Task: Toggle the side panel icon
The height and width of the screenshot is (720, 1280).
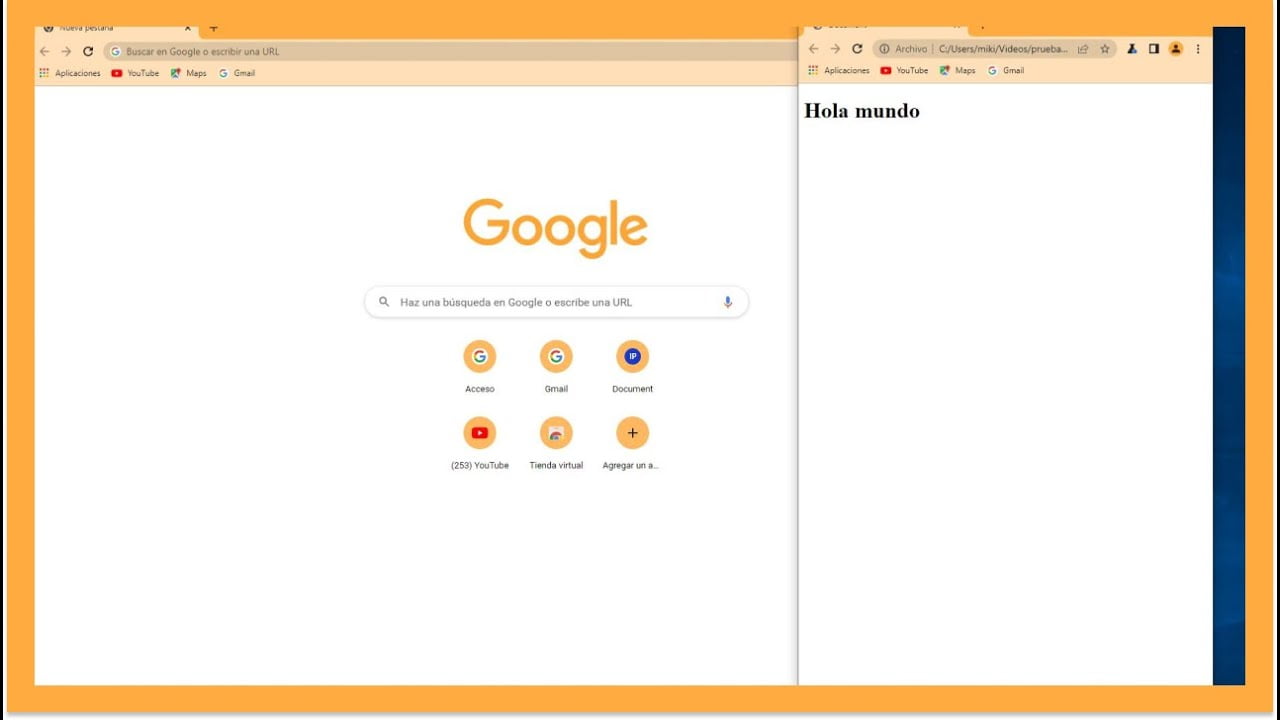Action: [x=1153, y=49]
